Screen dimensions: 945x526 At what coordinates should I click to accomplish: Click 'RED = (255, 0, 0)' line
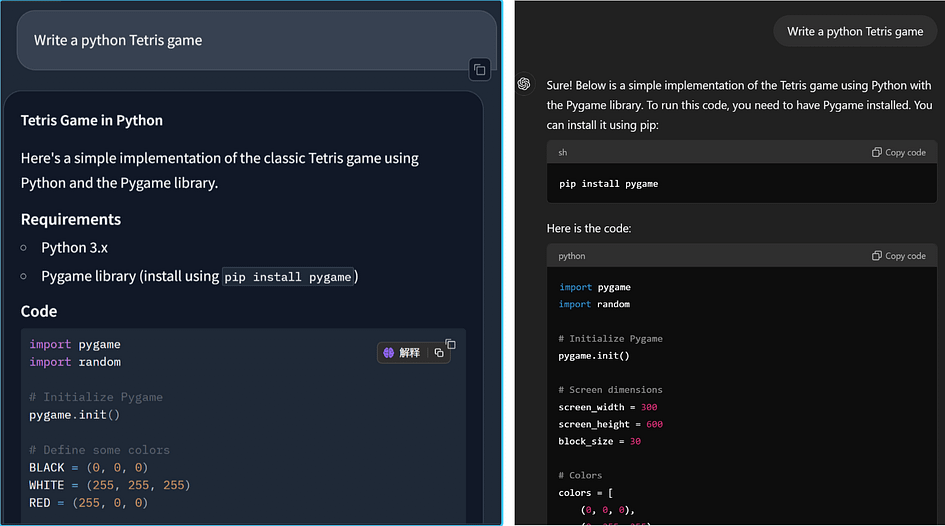[x=89, y=503]
